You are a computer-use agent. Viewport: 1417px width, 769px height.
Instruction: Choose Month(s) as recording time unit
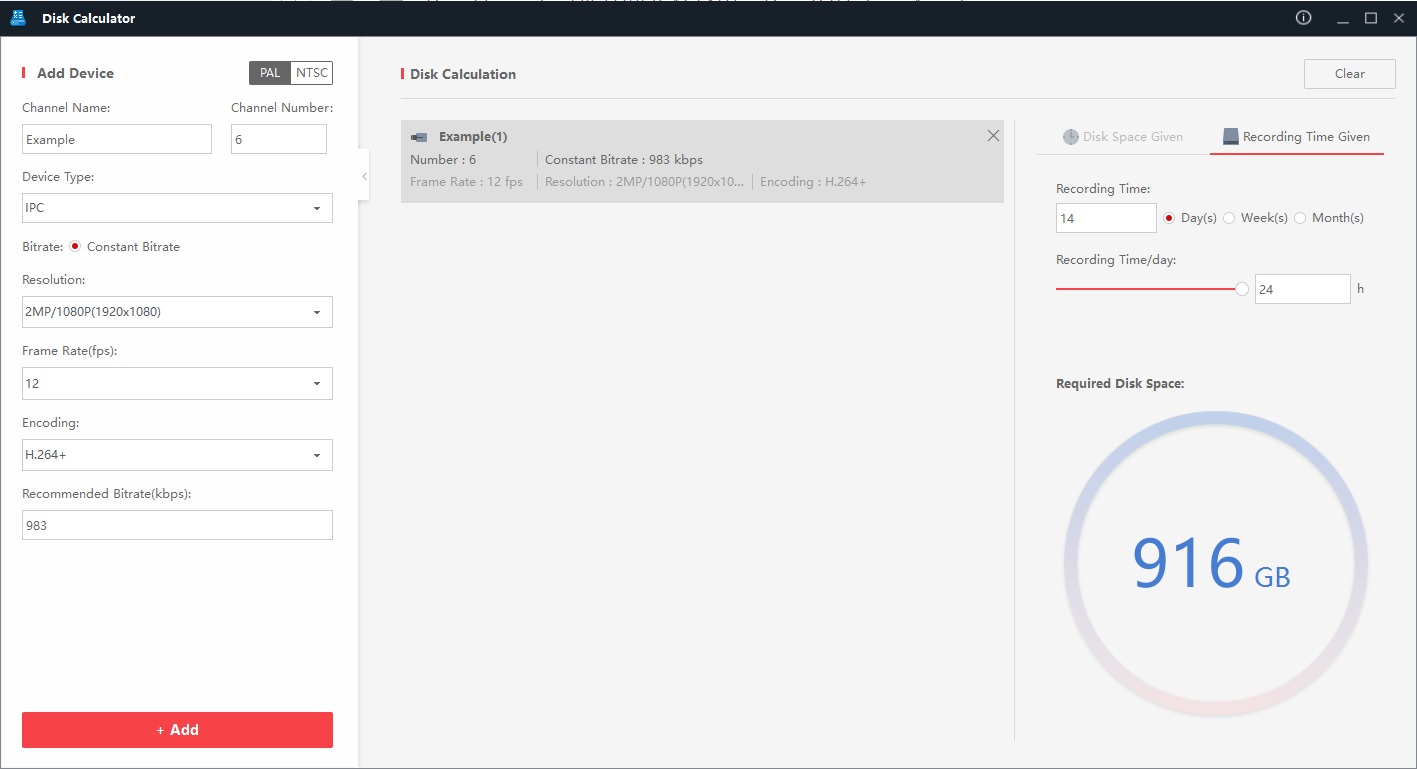pyautogui.click(x=1300, y=218)
